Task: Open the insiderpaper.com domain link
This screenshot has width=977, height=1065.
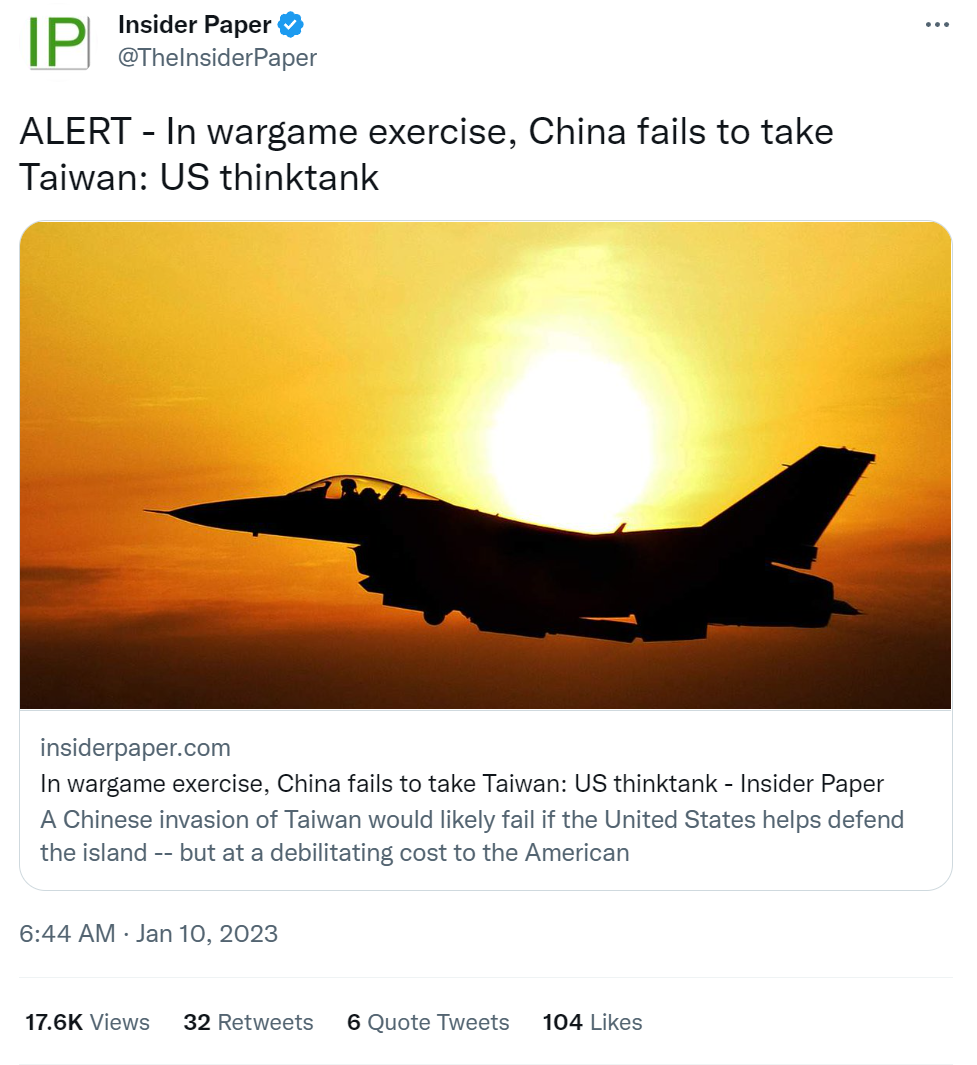Action: click(135, 748)
